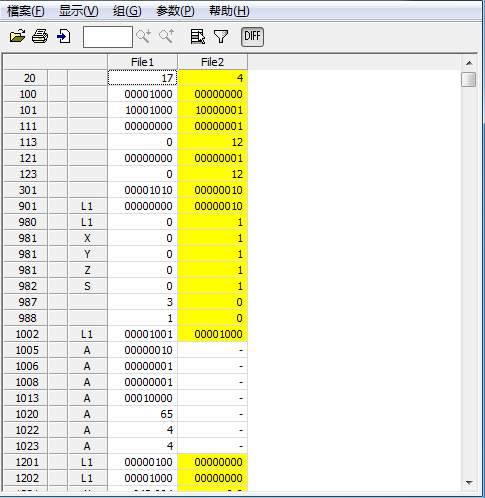Open the 帮助(H) menu
The width and height of the screenshot is (485, 498).
coord(229,11)
